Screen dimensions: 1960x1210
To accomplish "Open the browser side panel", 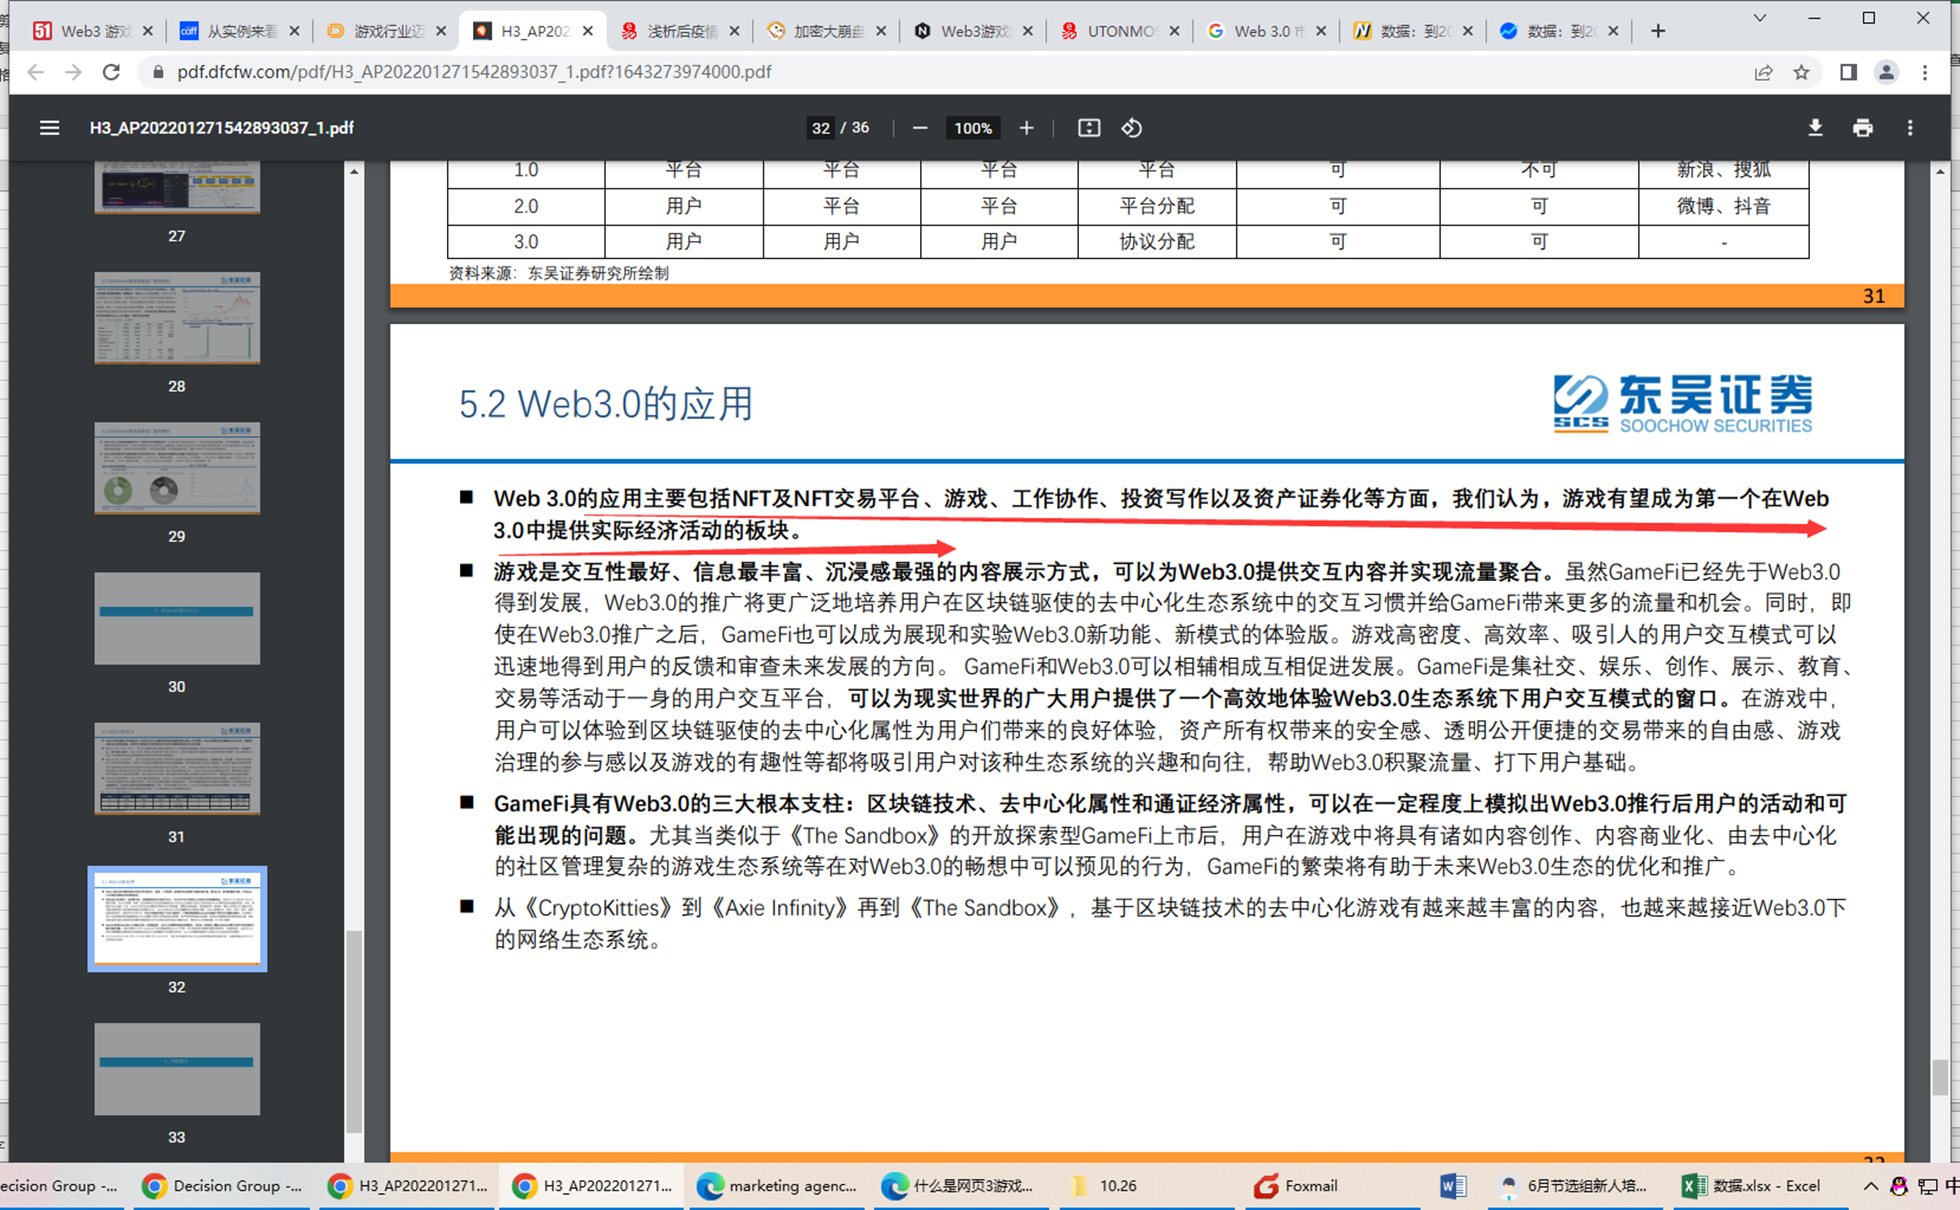I will [x=1848, y=72].
